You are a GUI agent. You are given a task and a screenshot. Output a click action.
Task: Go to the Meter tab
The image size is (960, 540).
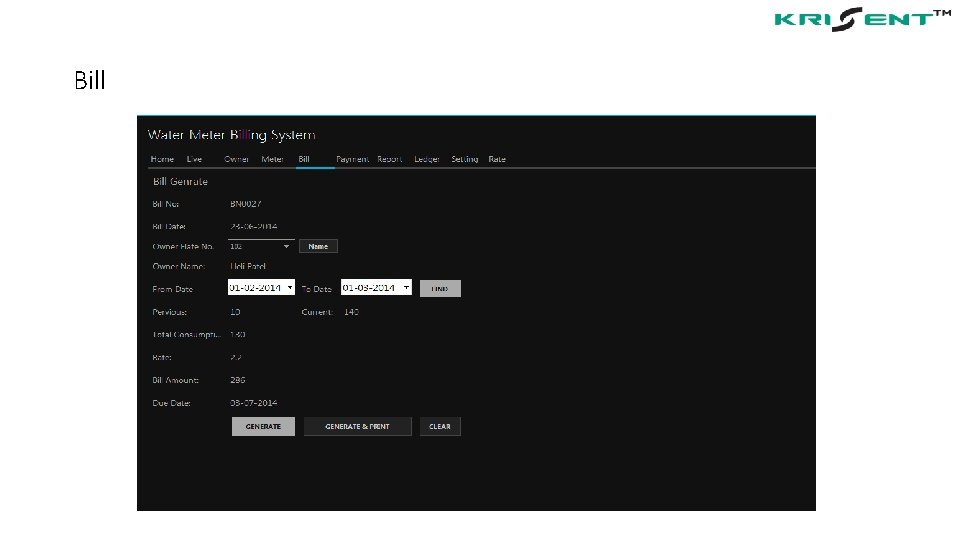tap(272, 159)
